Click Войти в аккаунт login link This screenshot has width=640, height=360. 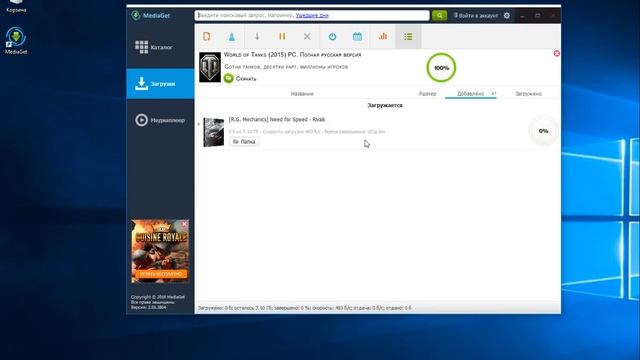pos(476,16)
